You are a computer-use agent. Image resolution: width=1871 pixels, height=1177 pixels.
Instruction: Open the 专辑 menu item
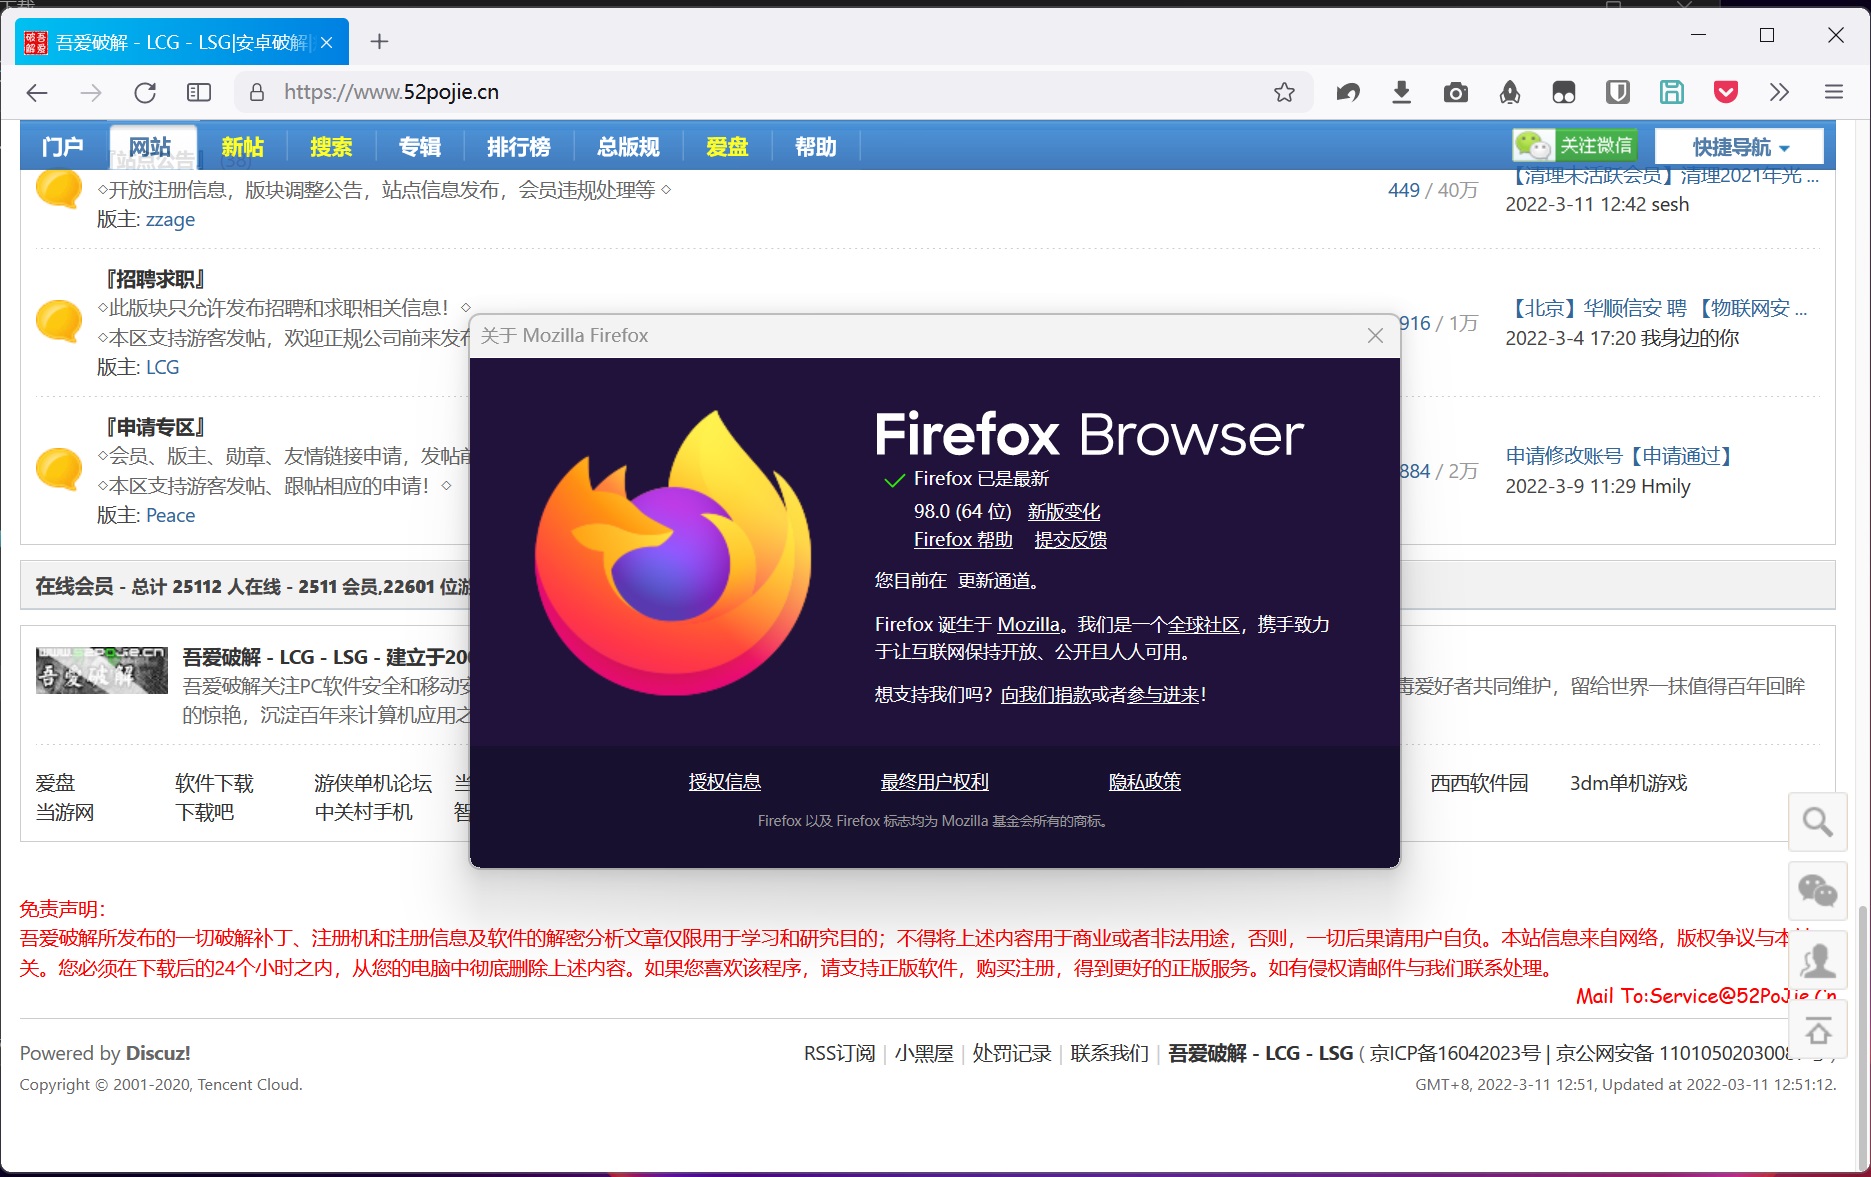pyautogui.click(x=419, y=147)
